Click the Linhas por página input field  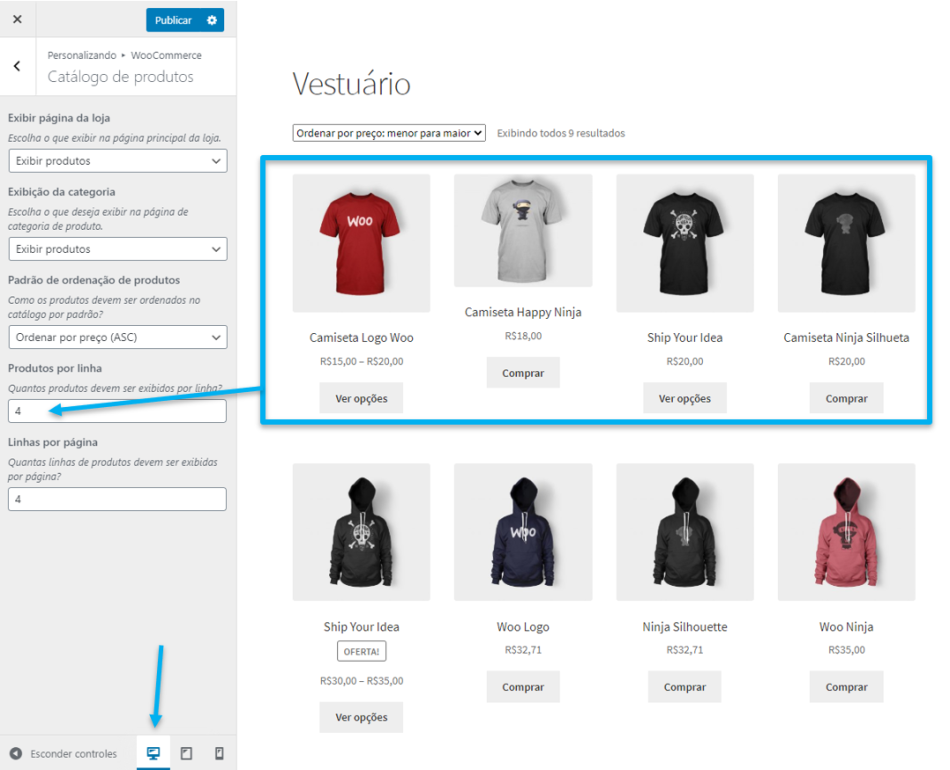(118, 499)
